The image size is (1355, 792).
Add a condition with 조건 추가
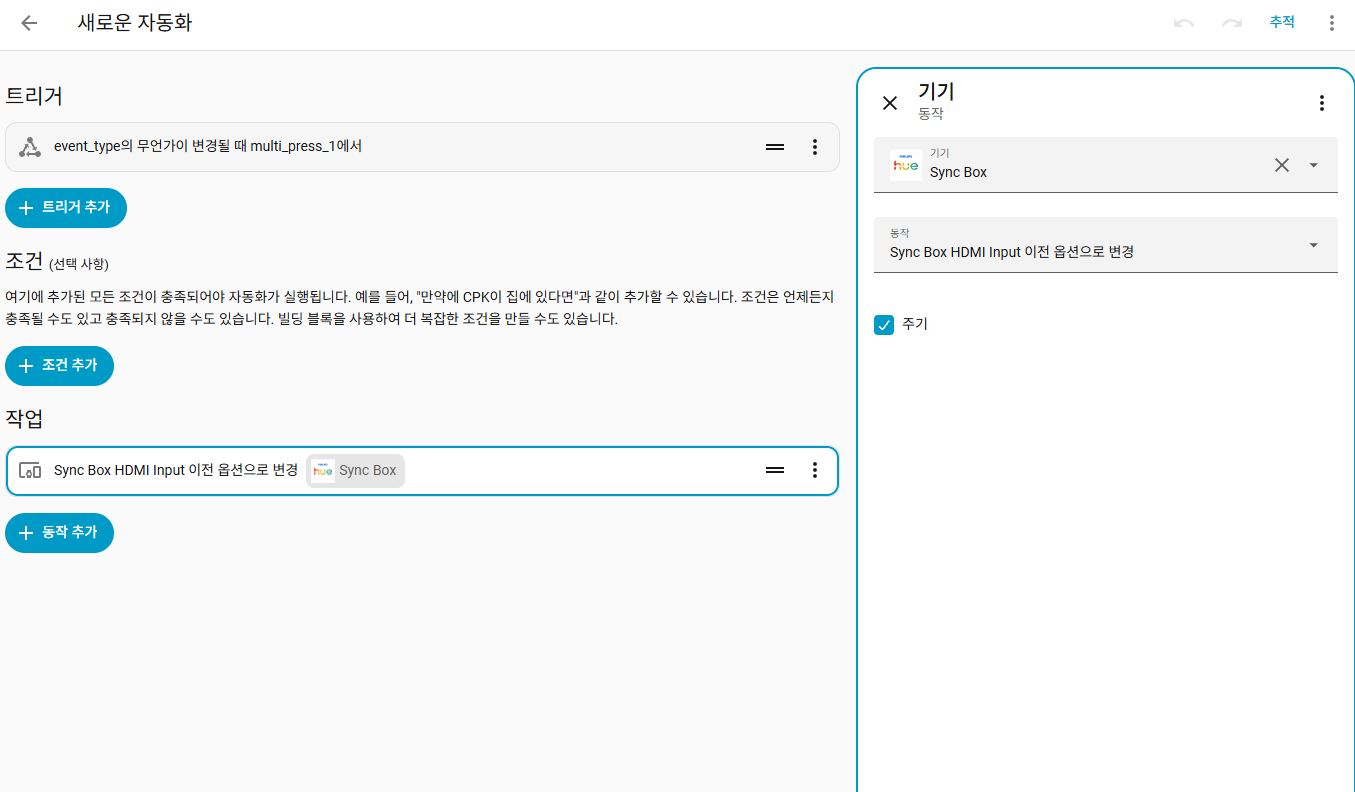click(x=59, y=366)
